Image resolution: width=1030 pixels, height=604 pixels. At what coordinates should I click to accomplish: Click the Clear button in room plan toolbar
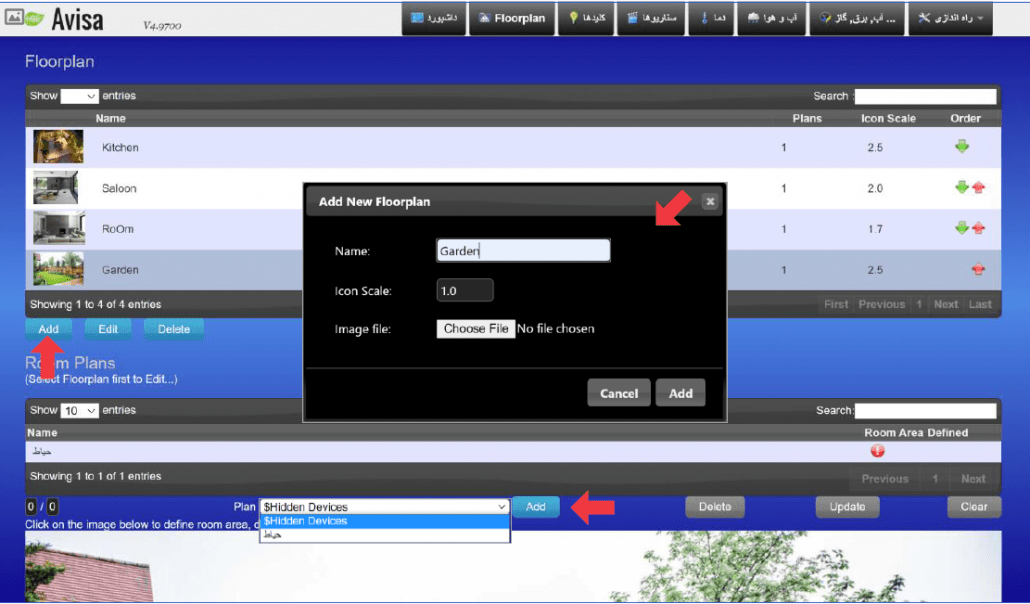pyautogui.click(x=974, y=507)
